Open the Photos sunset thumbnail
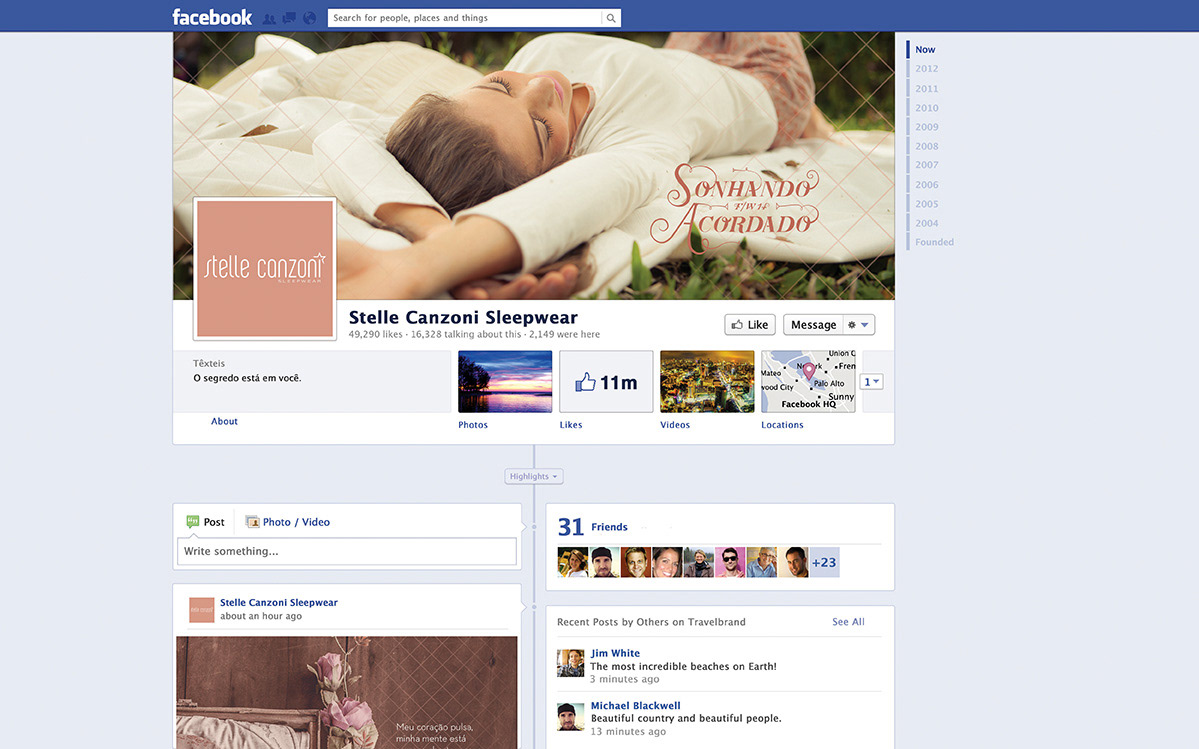This screenshot has height=749, width=1199. tap(505, 381)
